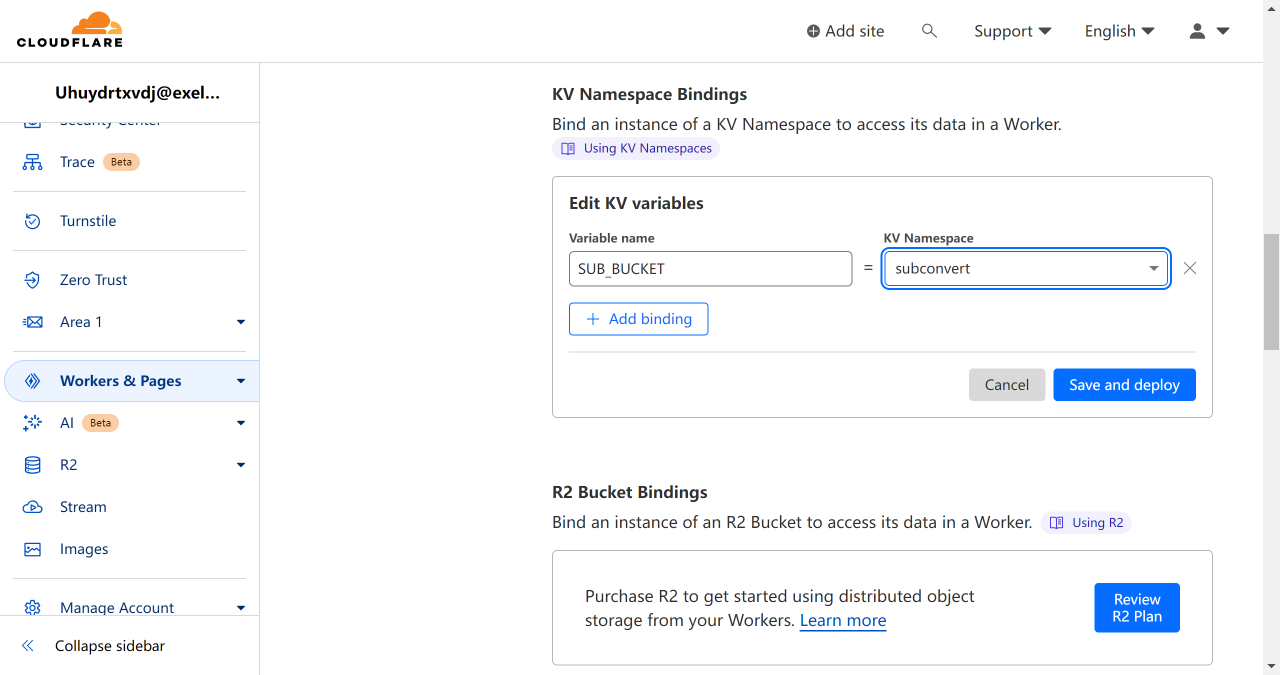Click the plus icon in Add binding
The image size is (1280, 675).
click(593, 319)
